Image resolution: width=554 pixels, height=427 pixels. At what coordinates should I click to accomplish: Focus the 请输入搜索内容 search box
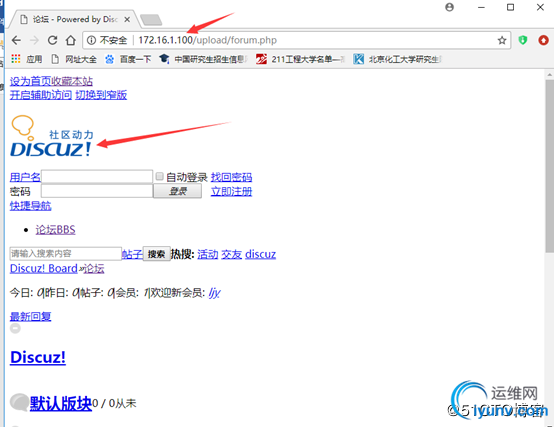tap(66, 254)
